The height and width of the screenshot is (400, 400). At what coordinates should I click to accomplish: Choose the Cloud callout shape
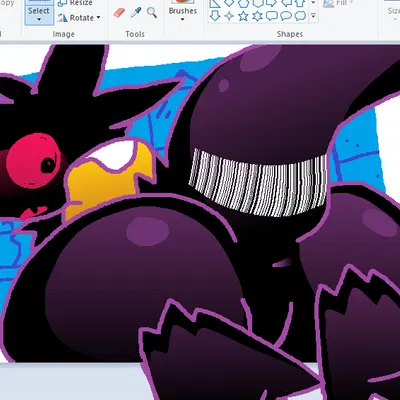pos(300,16)
